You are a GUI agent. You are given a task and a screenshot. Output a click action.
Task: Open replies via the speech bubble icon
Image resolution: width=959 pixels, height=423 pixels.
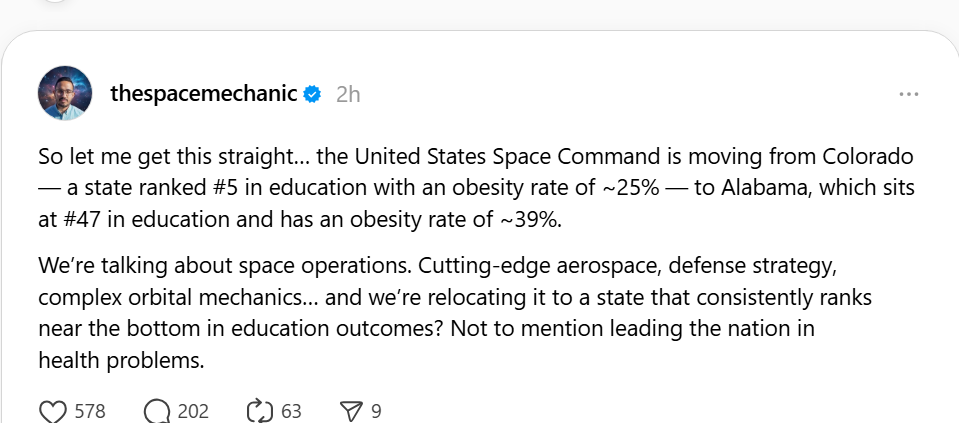[157, 411]
